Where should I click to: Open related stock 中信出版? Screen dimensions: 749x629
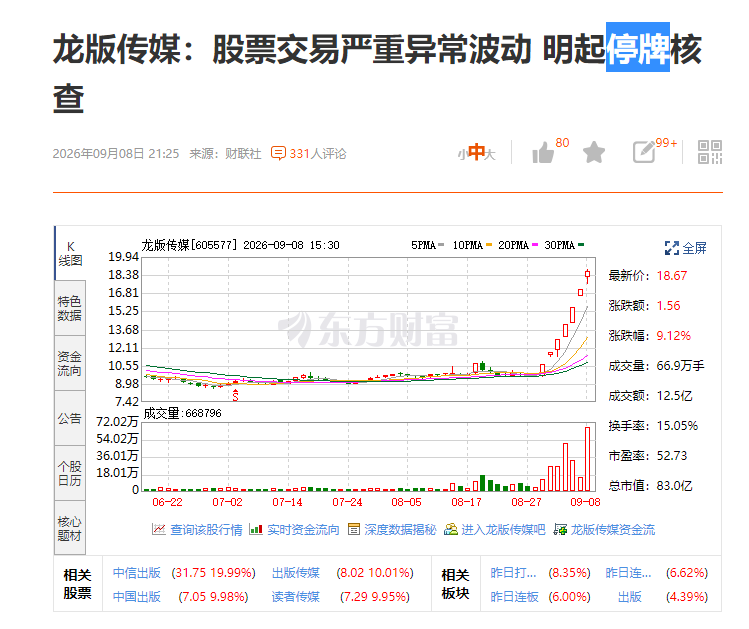(137, 573)
